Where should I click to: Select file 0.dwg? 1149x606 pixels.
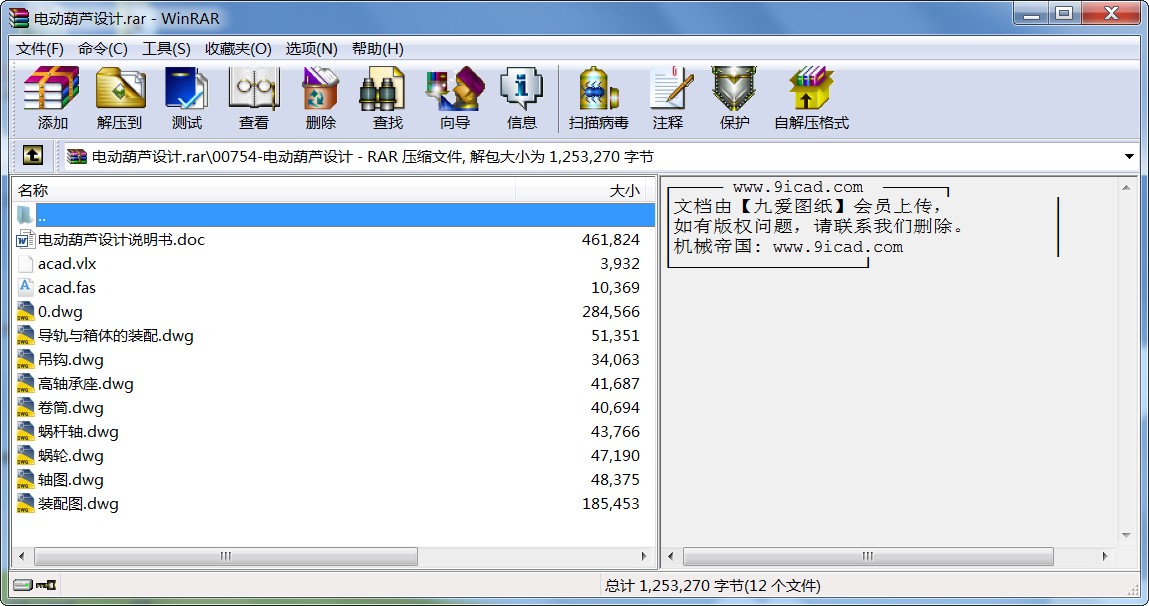click(x=60, y=311)
